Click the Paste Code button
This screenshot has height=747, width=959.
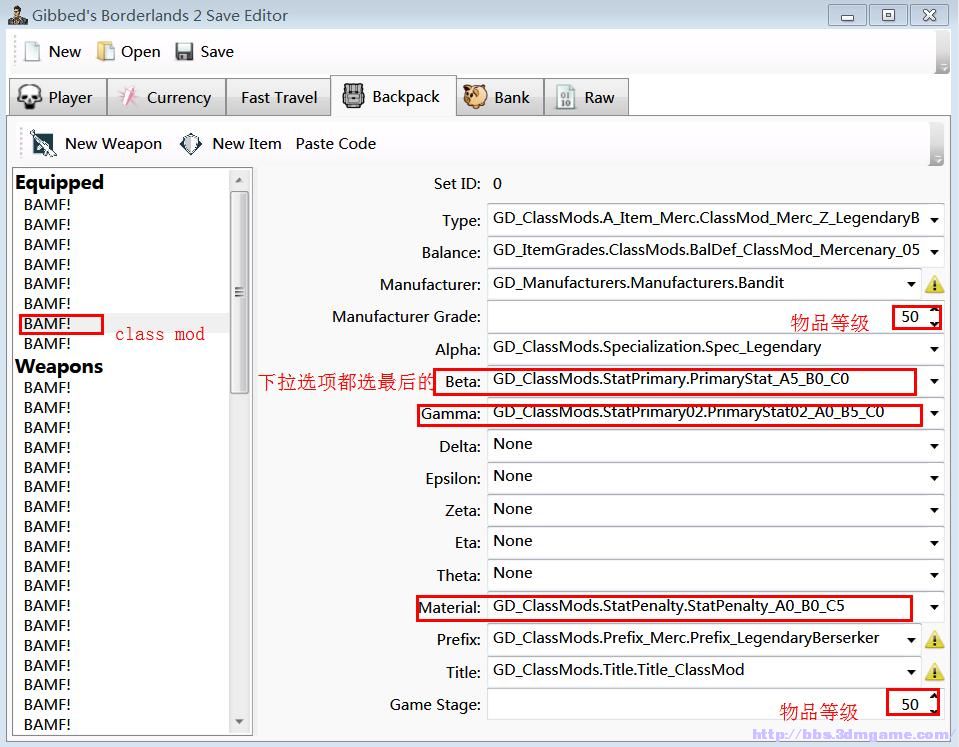pos(335,143)
